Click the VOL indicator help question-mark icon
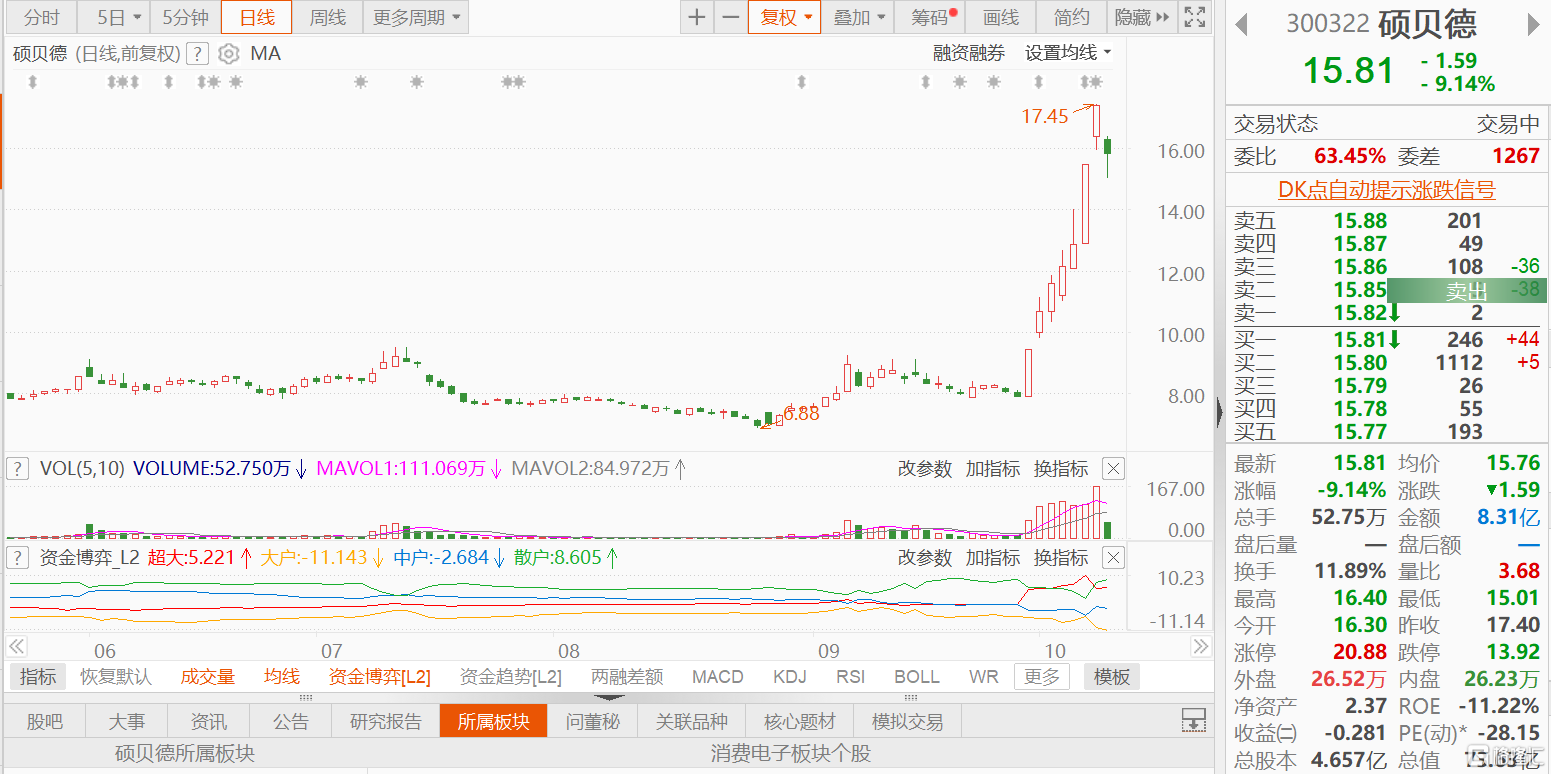 click(17, 467)
